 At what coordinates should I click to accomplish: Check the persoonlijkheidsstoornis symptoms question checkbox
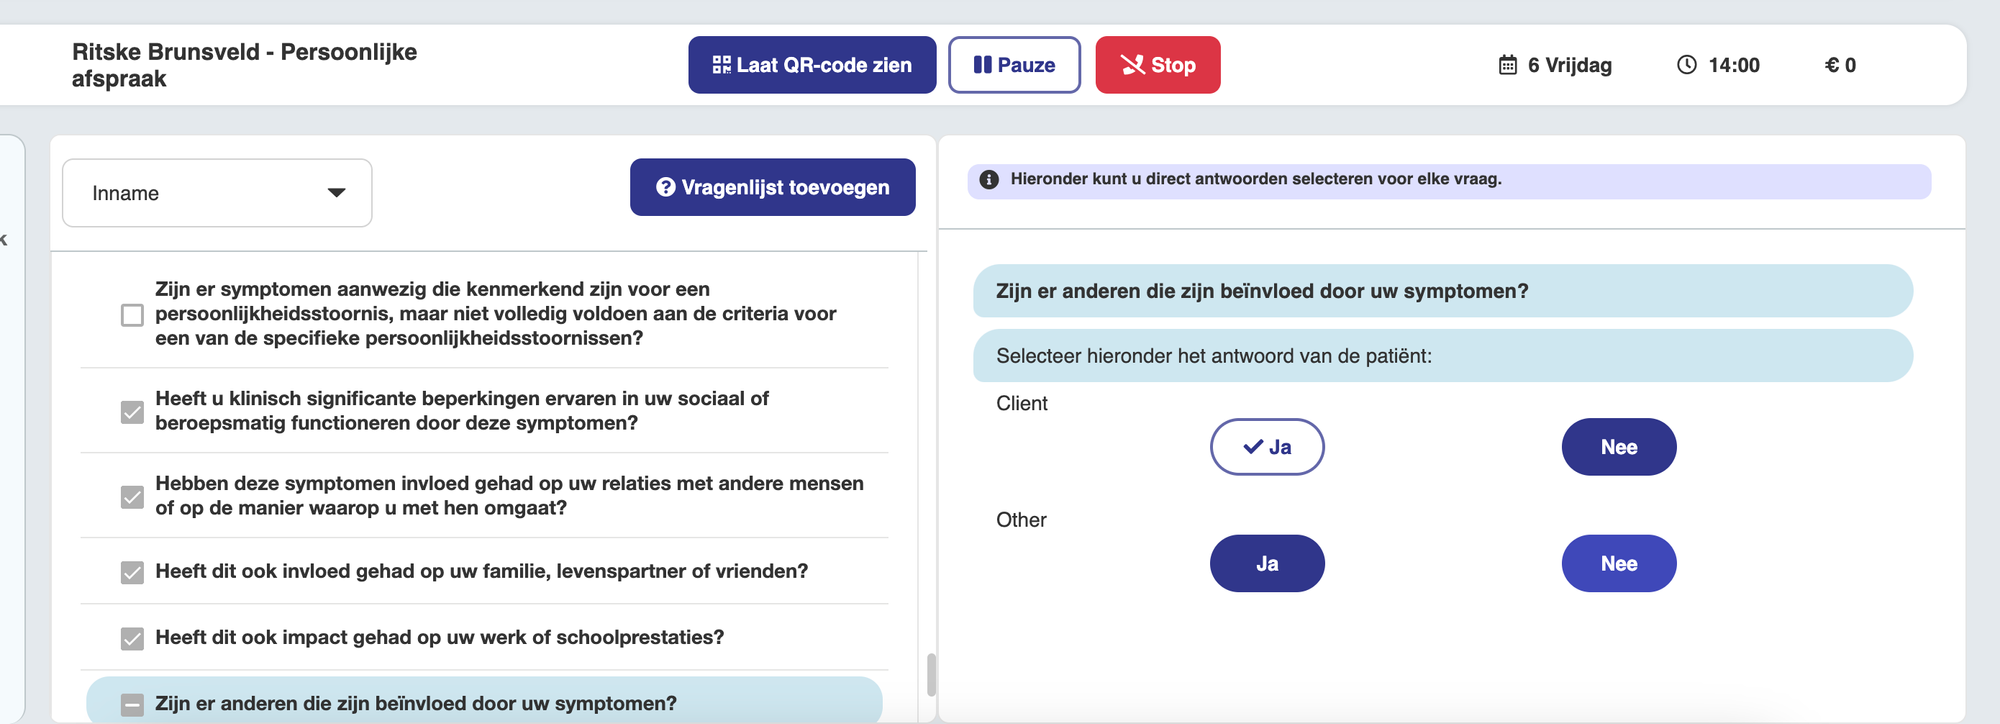pyautogui.click(x=132, y=315)
